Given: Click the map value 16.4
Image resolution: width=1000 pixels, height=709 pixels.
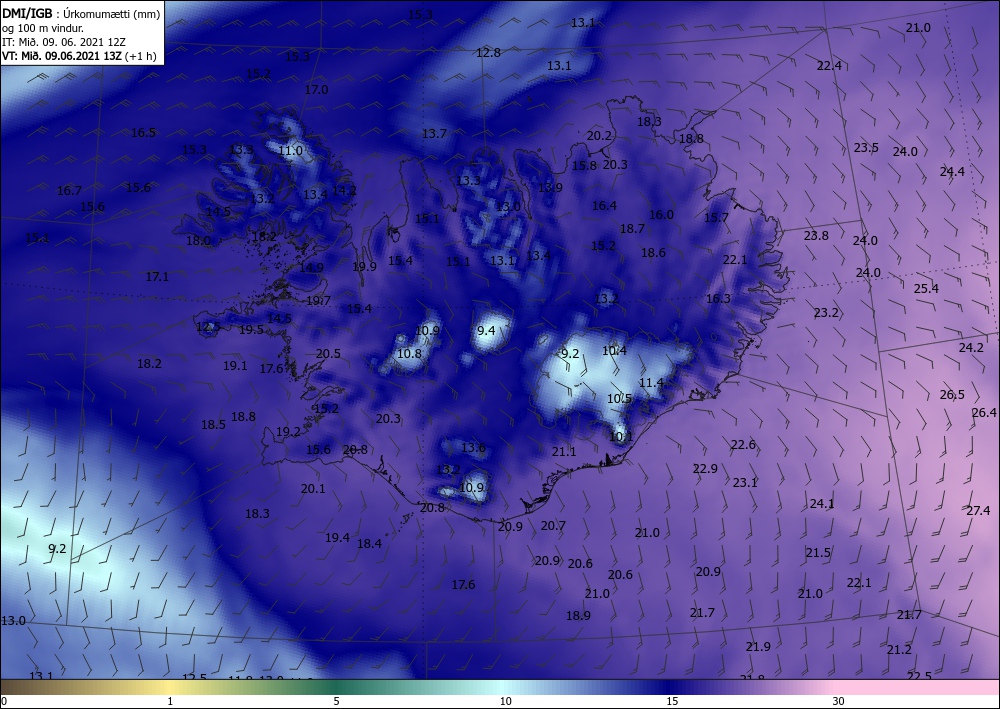Looking at the screenshot, I should click(x=604, y=205).
